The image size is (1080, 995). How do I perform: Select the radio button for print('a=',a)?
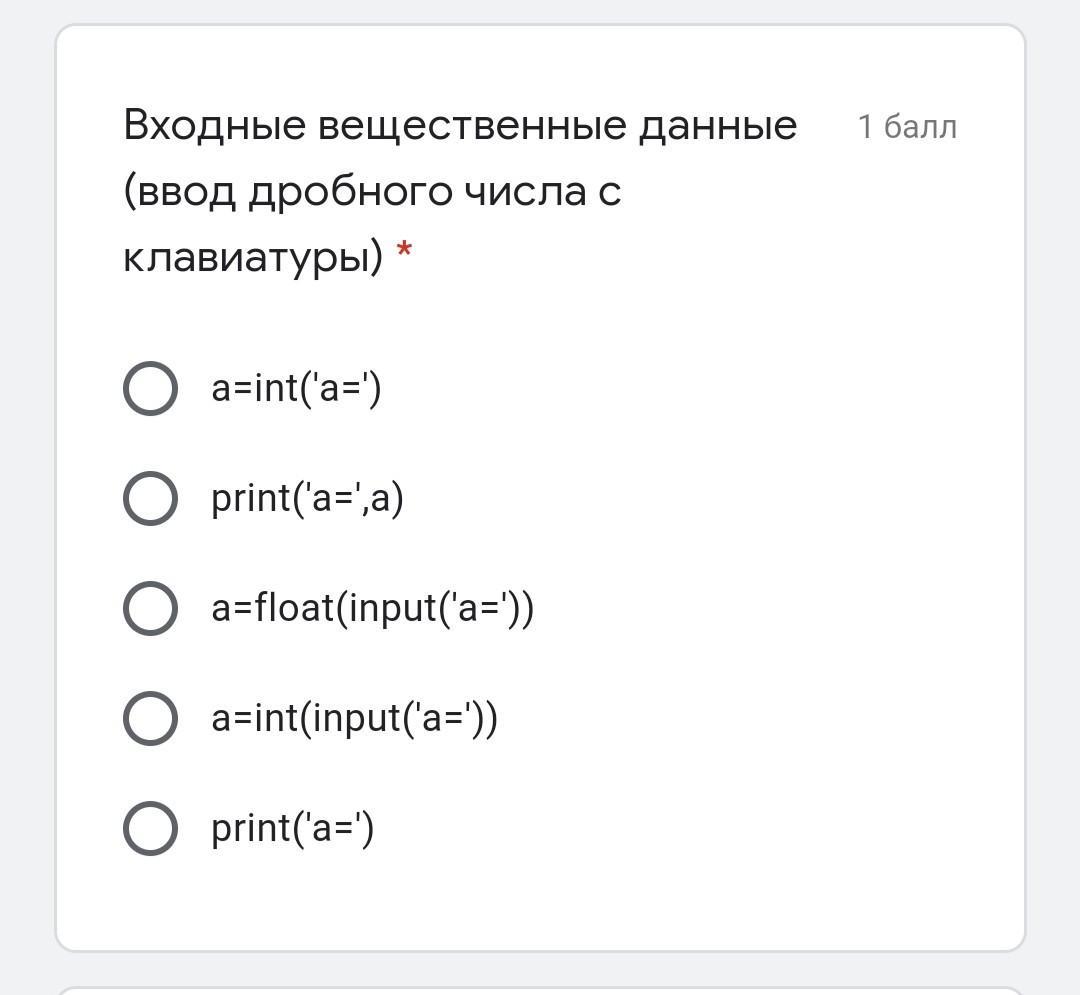150,499
